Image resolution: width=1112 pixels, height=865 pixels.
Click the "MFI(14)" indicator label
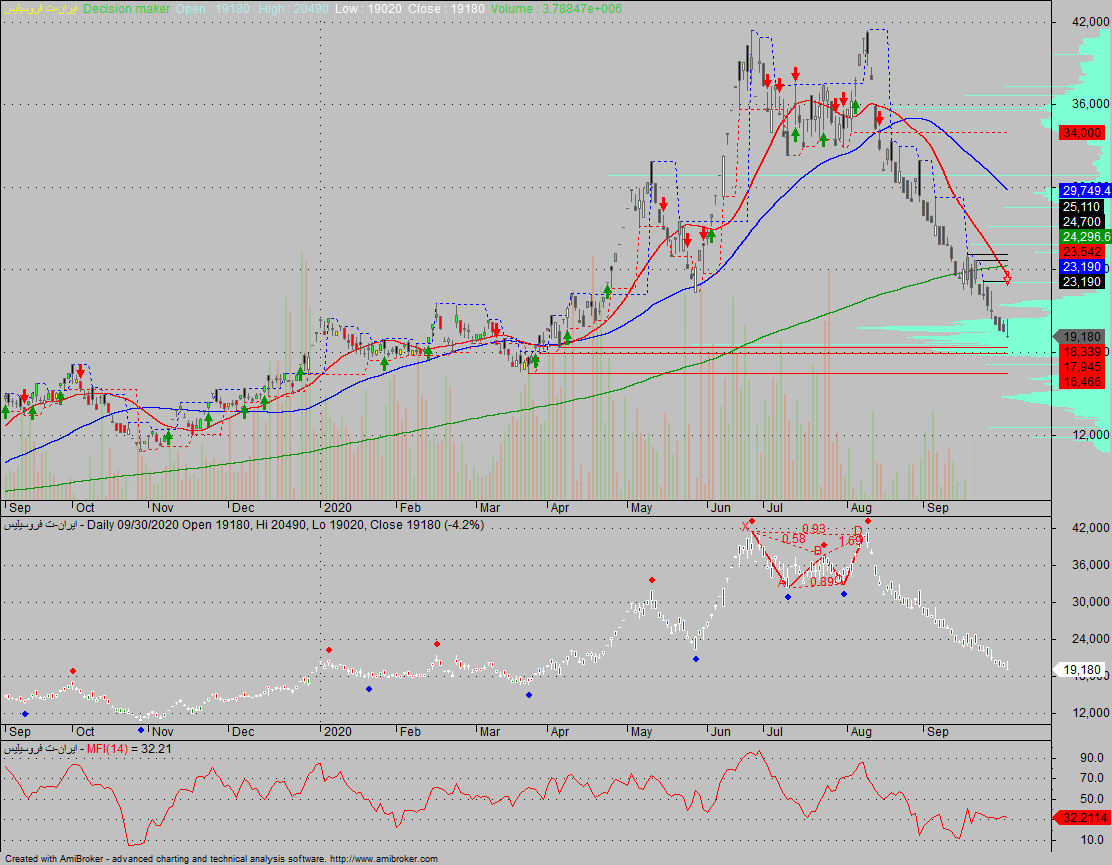(107, 749)
